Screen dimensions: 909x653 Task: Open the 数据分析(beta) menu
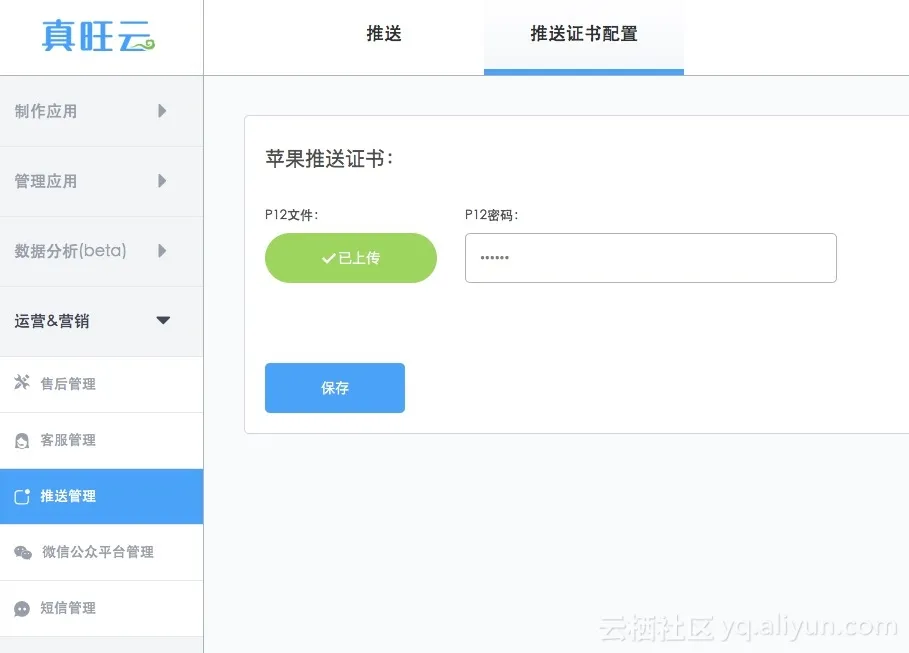coord(101,251)
